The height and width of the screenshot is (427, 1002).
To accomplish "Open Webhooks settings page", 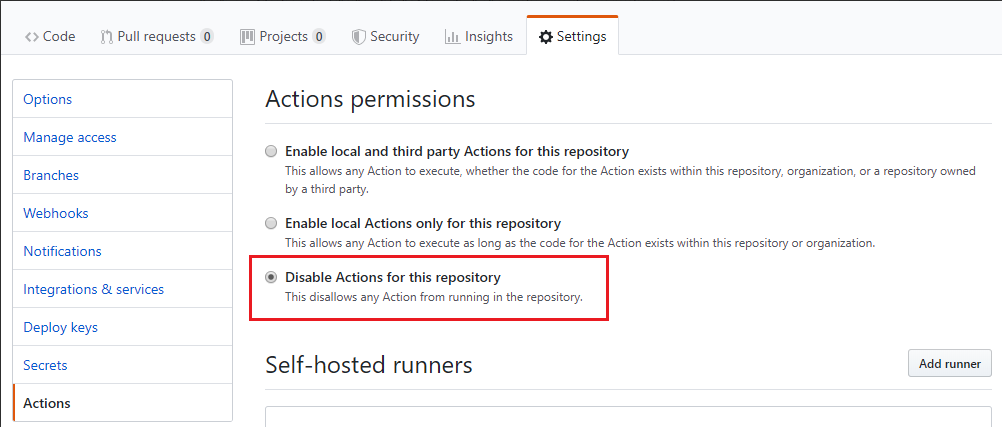I will [x=56, y=213].
